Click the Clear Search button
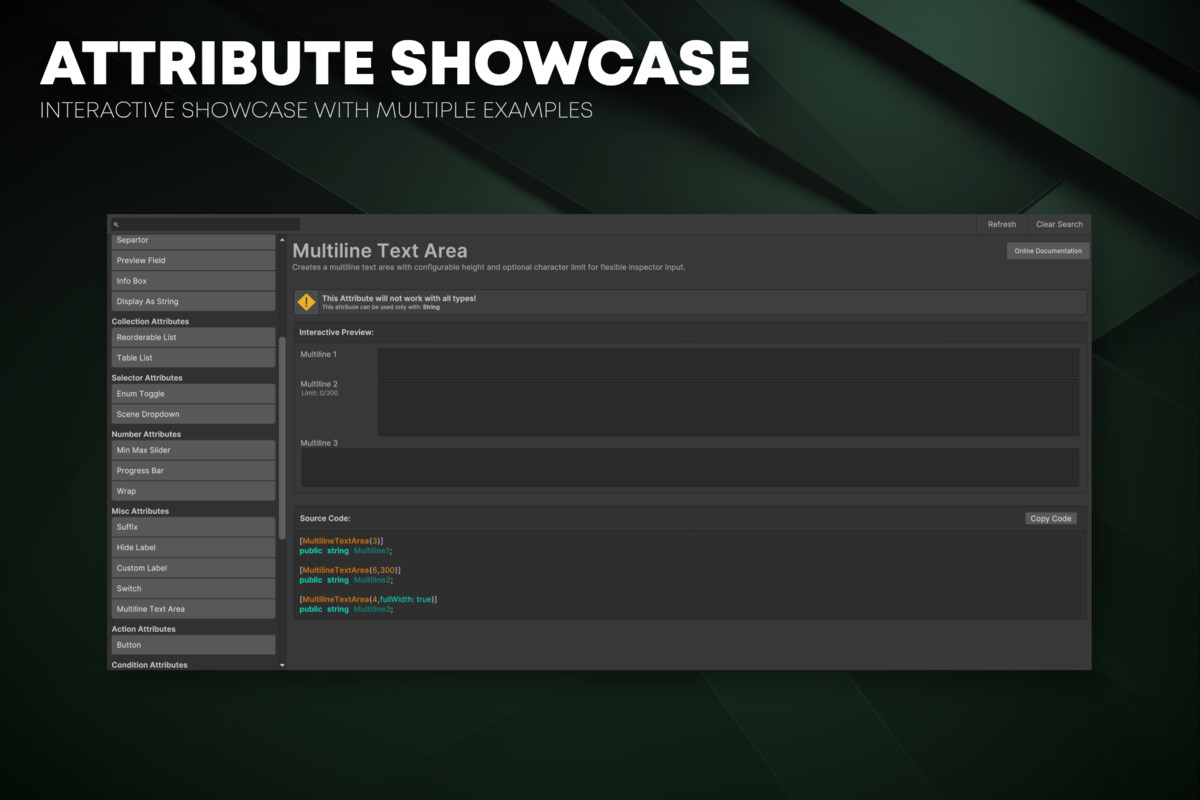Viewport: 1200px width, 800px height. tap(1059, 224)
